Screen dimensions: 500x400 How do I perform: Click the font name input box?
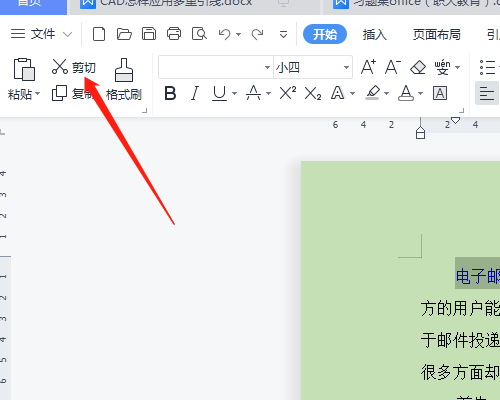211,67
